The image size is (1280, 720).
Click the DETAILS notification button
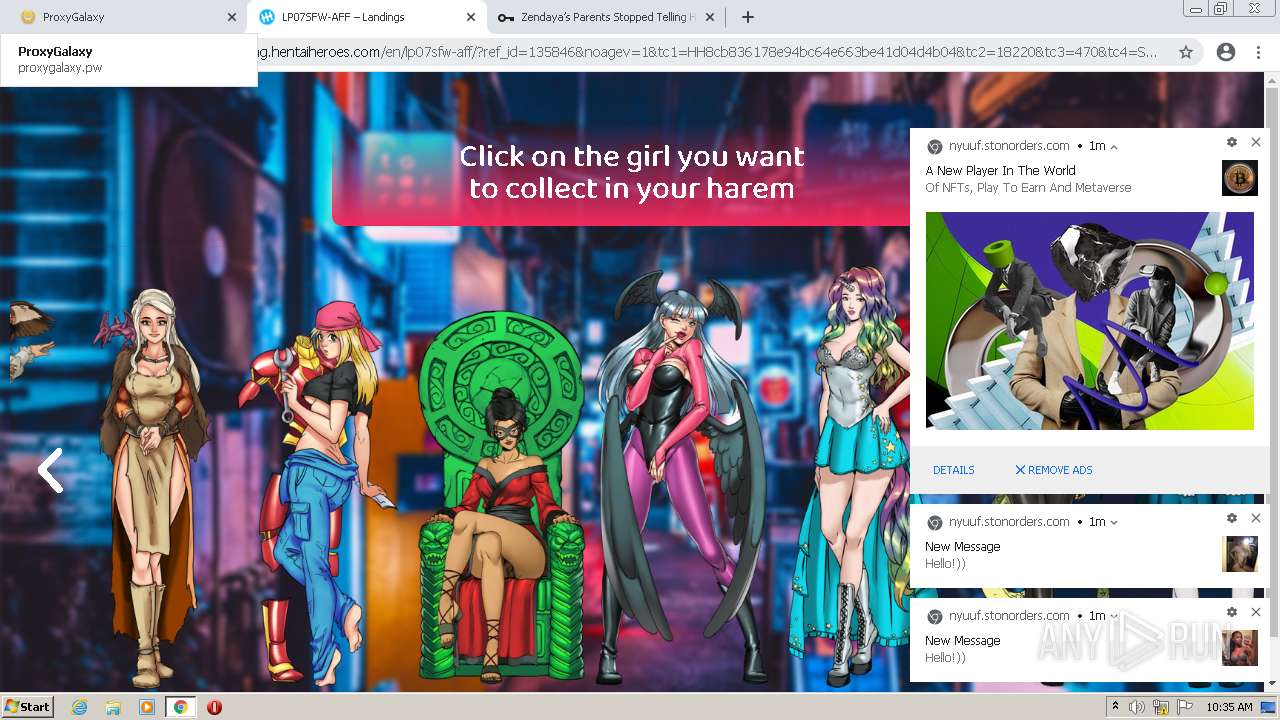tap(954, 470)
